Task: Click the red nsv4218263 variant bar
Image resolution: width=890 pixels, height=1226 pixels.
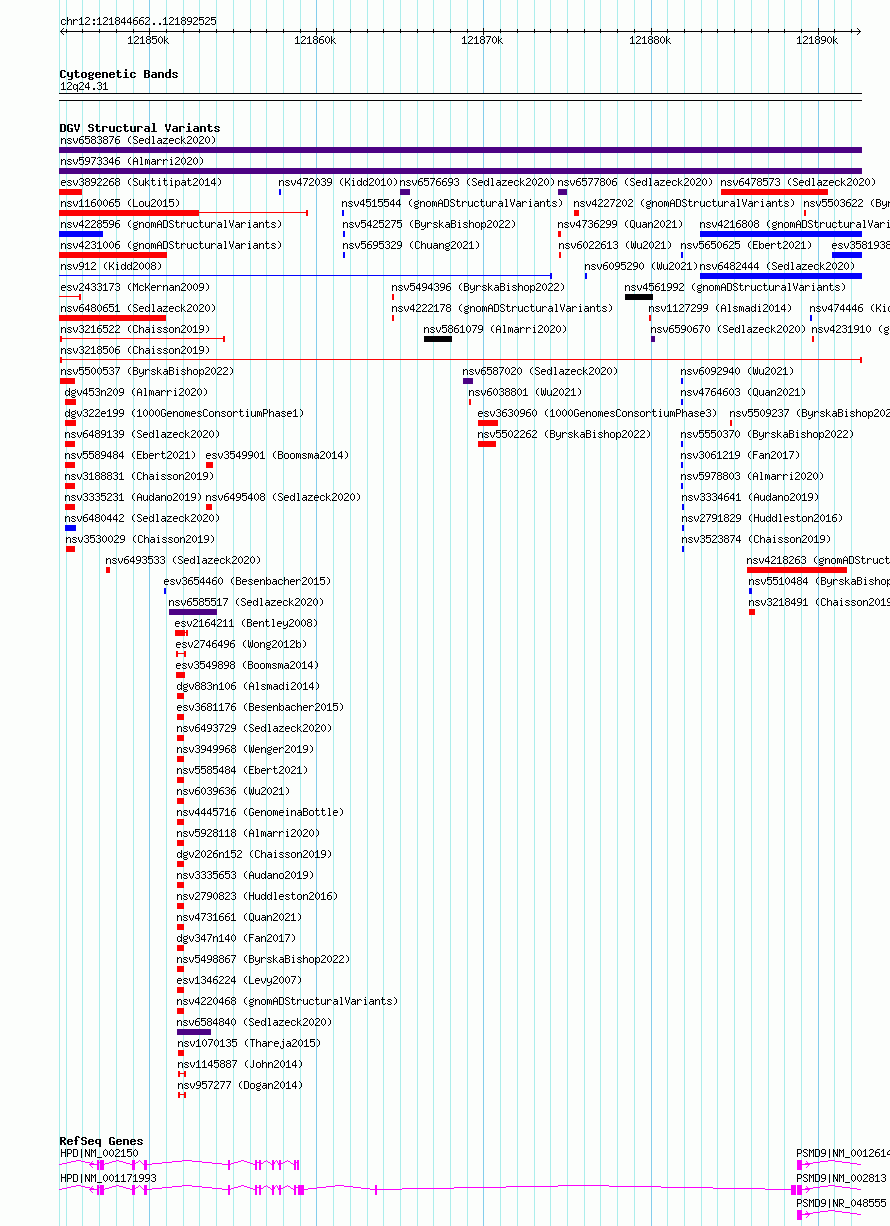Action: (x=797, y=570)
